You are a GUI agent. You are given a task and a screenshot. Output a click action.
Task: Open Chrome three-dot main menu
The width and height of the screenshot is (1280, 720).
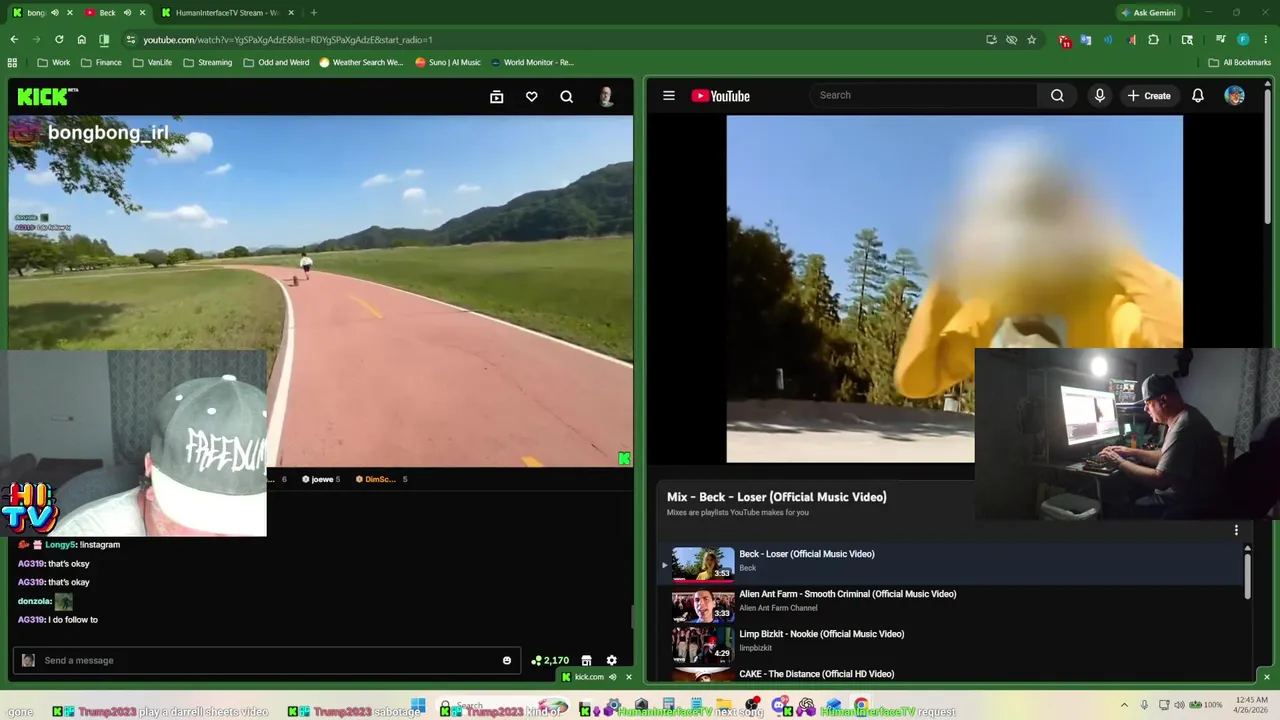[1266, 40]
